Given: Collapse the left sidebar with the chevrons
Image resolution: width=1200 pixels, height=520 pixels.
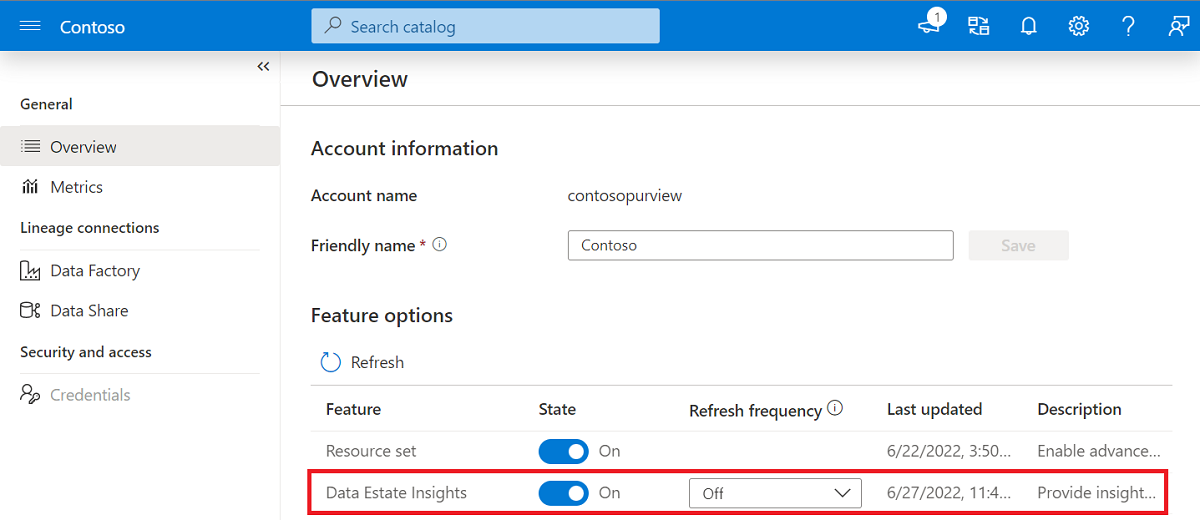Looking at the screenshot, I should [263, 67].
